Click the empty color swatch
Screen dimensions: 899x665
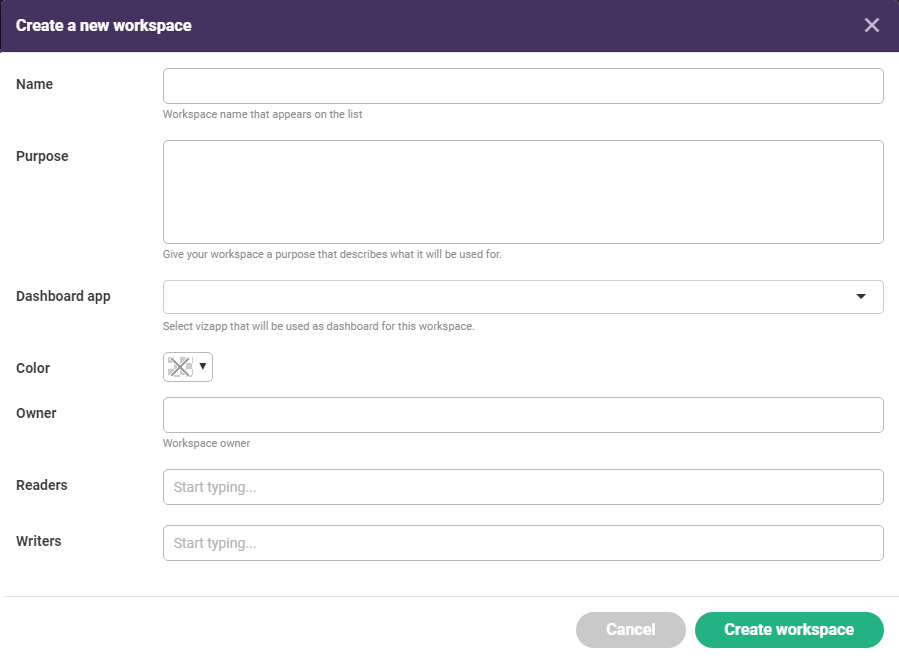(180, 367)
